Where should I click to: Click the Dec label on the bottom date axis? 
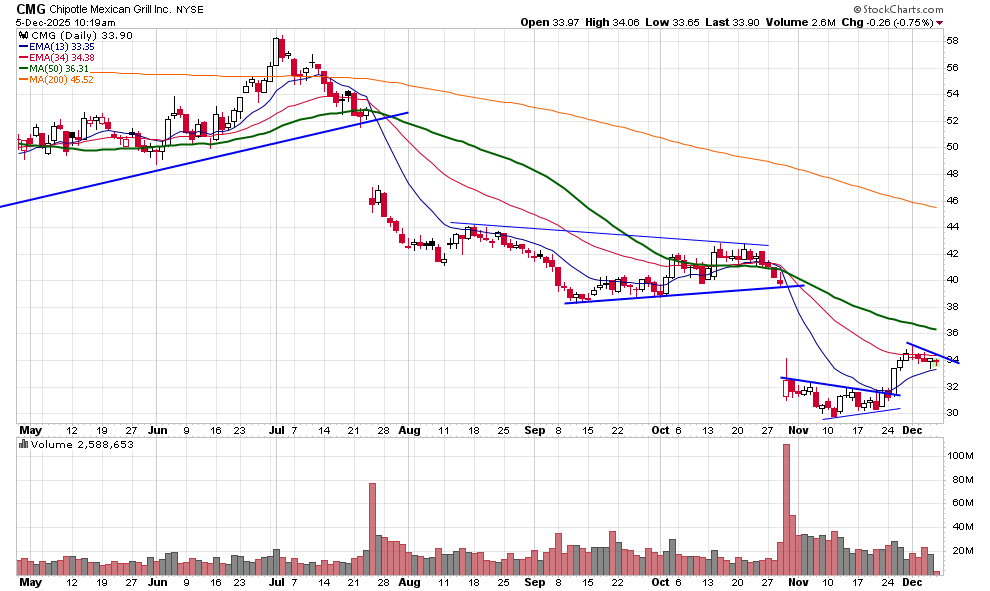(913, 581)
